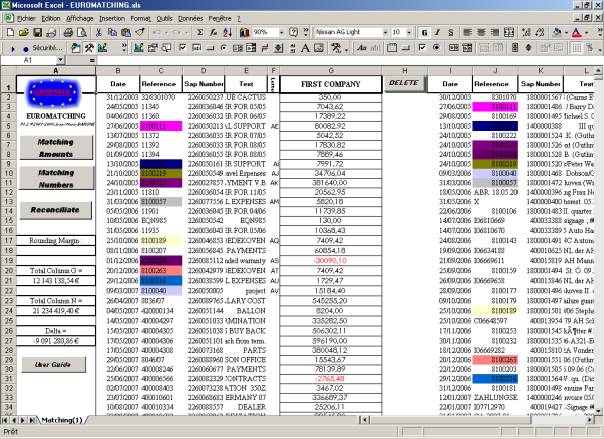Click the Copy icon
The height and width of the screenshot is (439, 604).
tap(112, 32)
